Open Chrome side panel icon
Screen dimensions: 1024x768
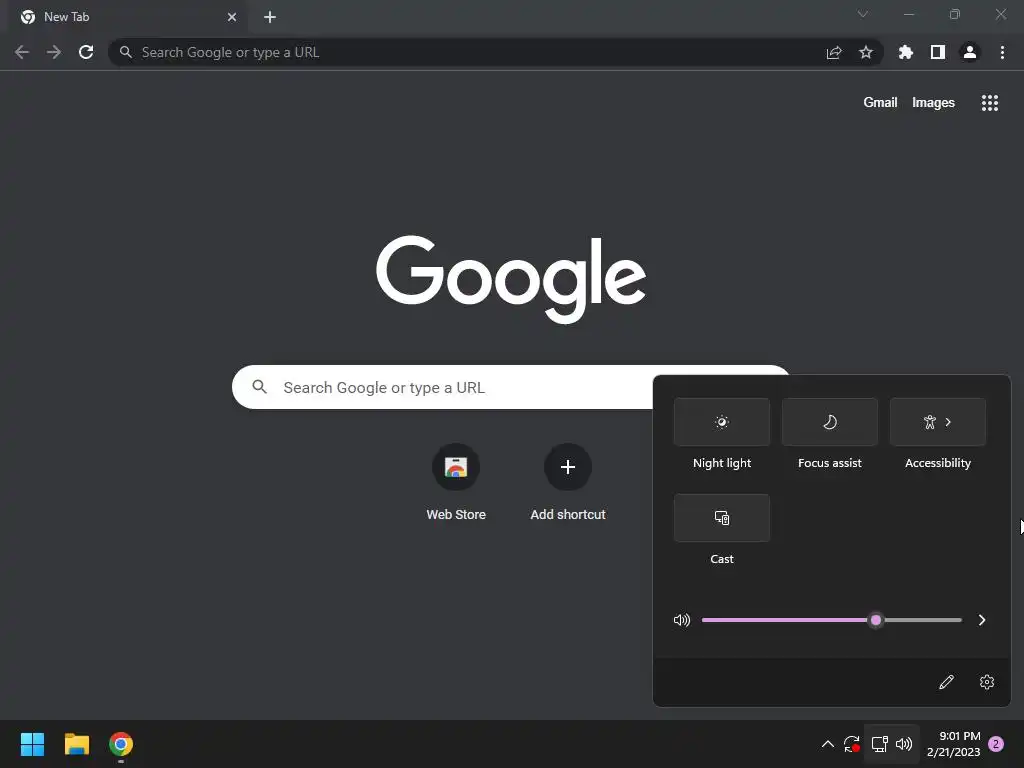938,52
